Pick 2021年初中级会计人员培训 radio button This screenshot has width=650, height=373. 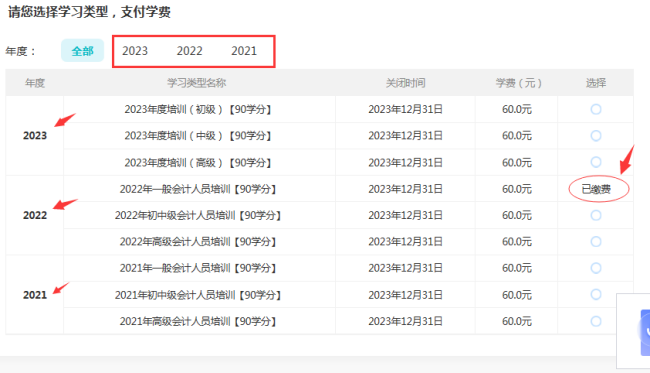596,295
